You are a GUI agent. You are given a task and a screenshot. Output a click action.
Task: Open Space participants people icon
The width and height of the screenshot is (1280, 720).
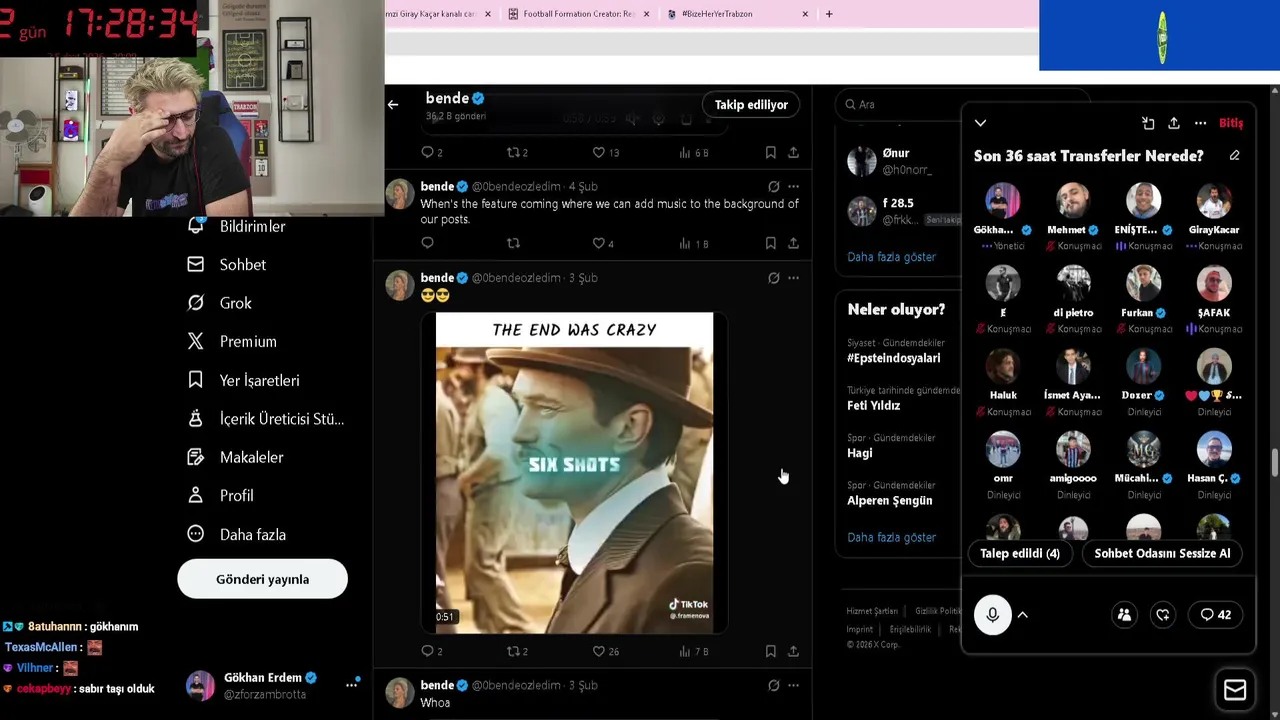click(1124, 615)
